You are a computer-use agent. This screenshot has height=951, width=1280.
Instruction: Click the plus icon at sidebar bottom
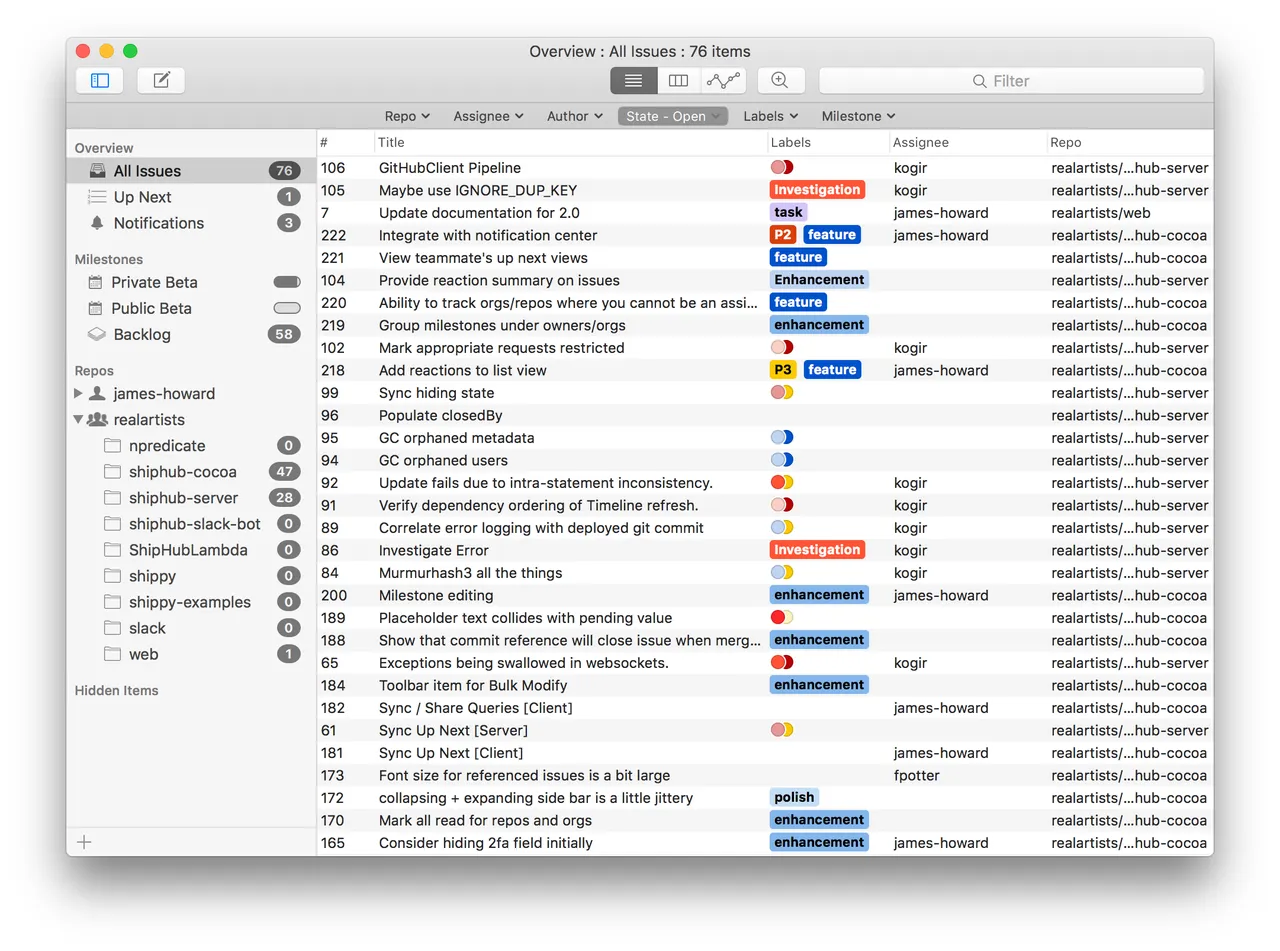[x=84, y=842]
